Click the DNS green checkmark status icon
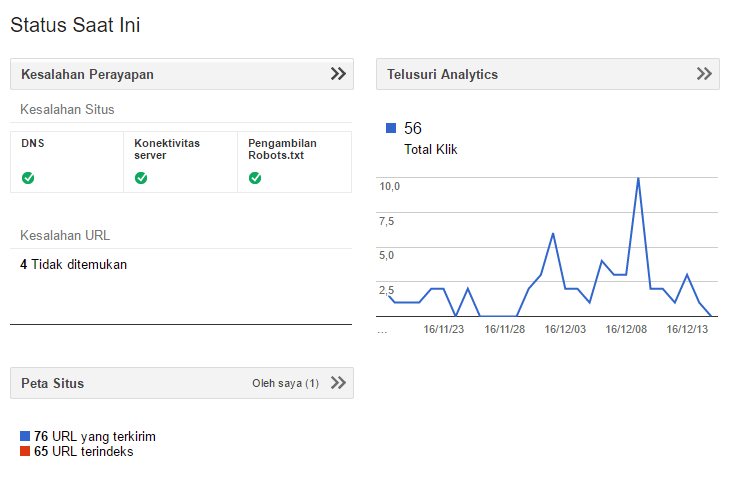Viewport: 735px width, 477px height. [x=28, y=178]
